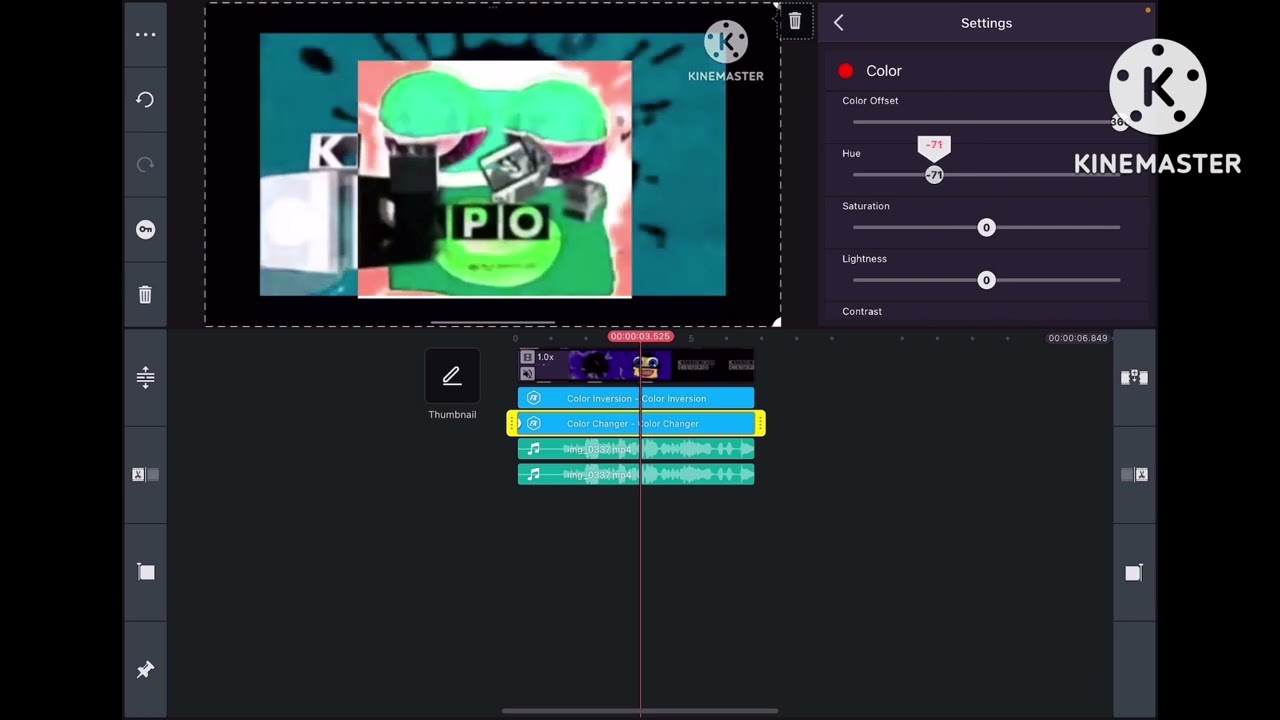The width and height of the screenshot is (1280, 720).
Task: Open the Thumbnail pencil edit button
Action: pos(452,376)
